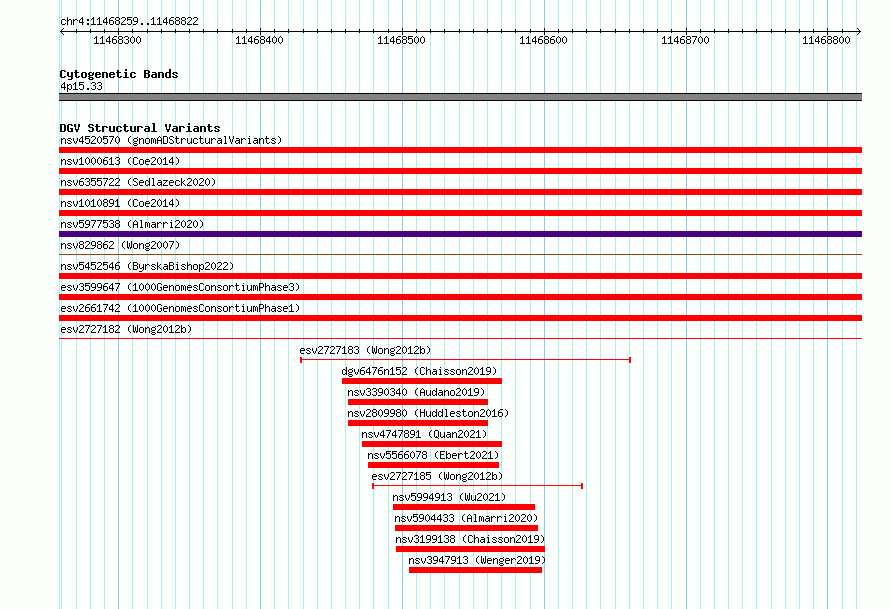Select the nsv2809980 red variant bar
890x609 pixels.
click(418, 423)
